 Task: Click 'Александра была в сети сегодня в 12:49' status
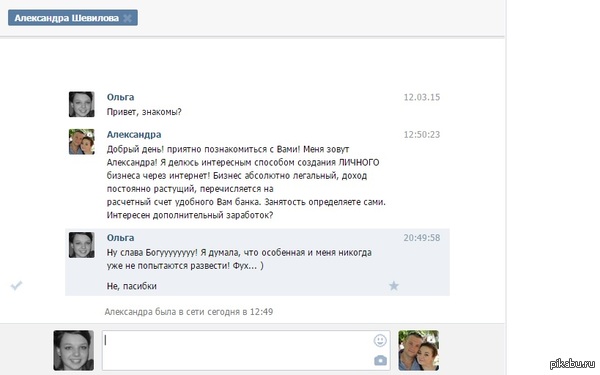tap(189, 311)
